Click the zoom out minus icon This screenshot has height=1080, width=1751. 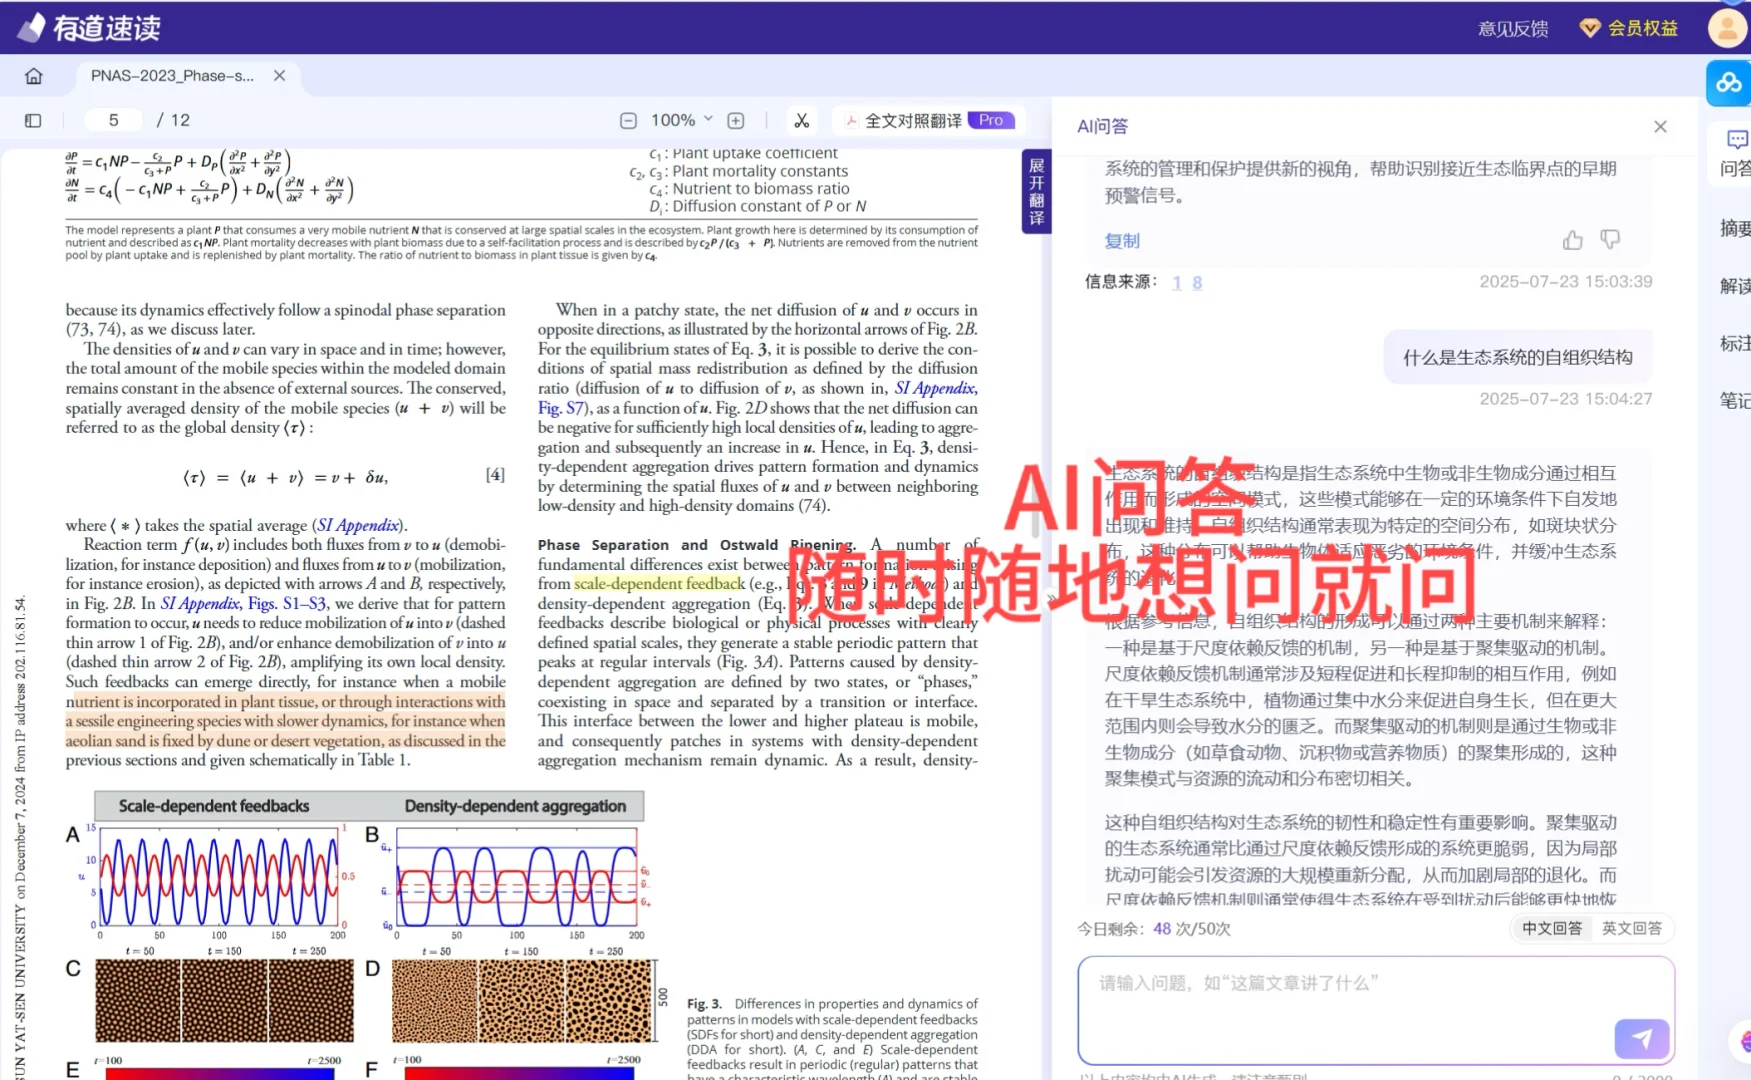coord(627,119)
